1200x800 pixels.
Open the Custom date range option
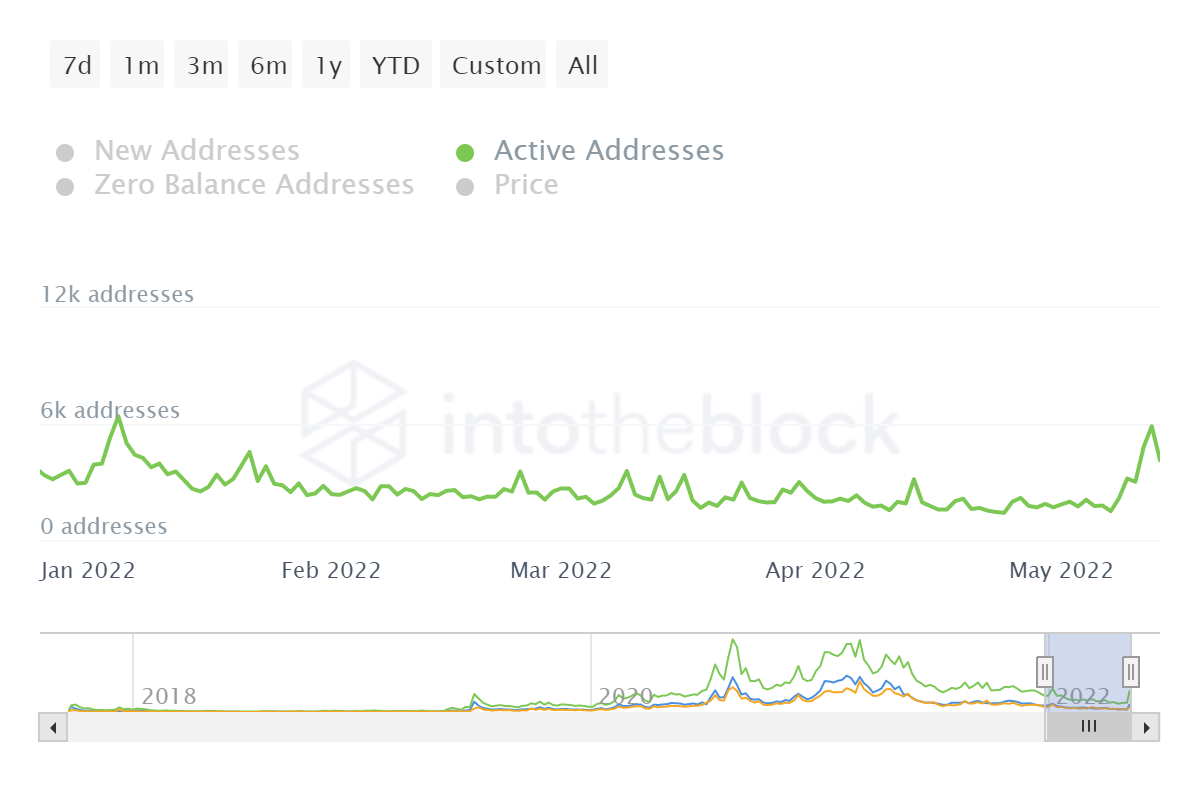coord(494,65)
